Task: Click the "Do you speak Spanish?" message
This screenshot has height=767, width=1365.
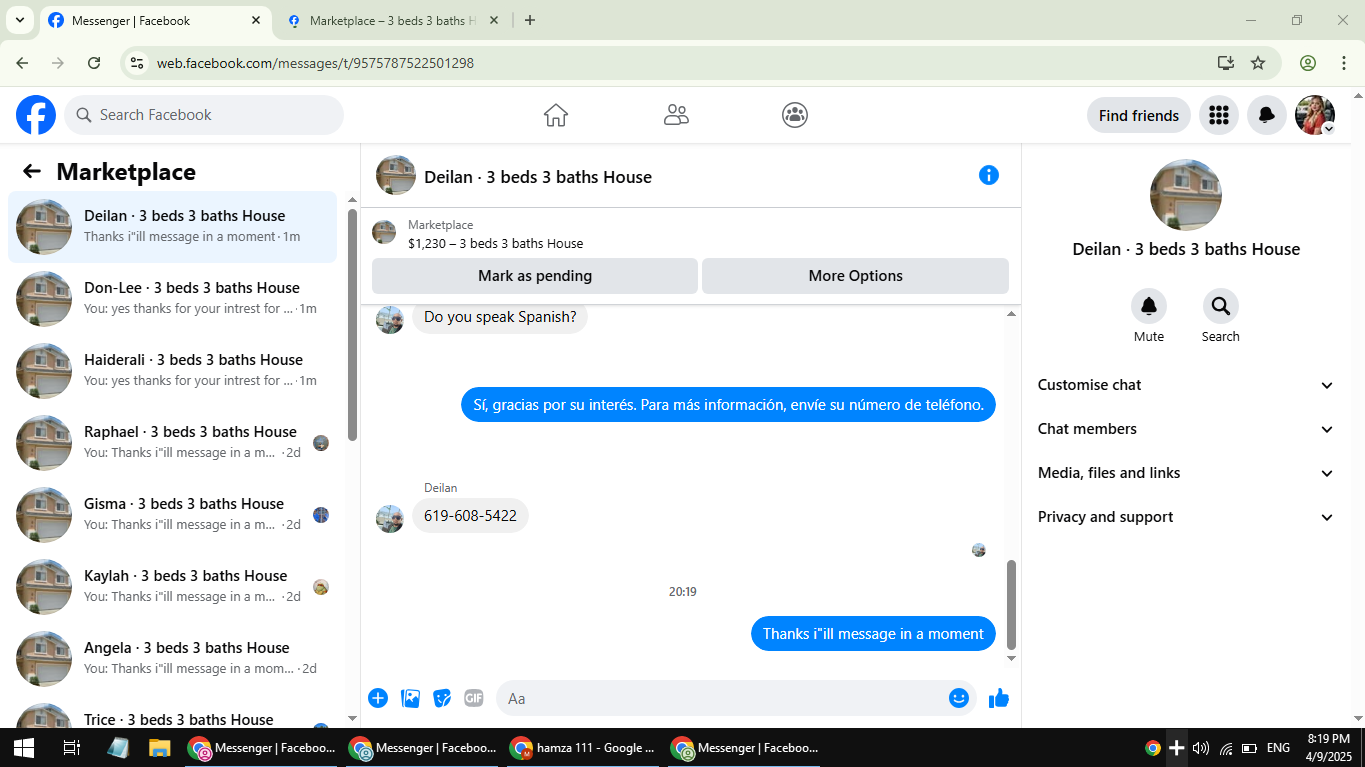Action: click(500, 317)
